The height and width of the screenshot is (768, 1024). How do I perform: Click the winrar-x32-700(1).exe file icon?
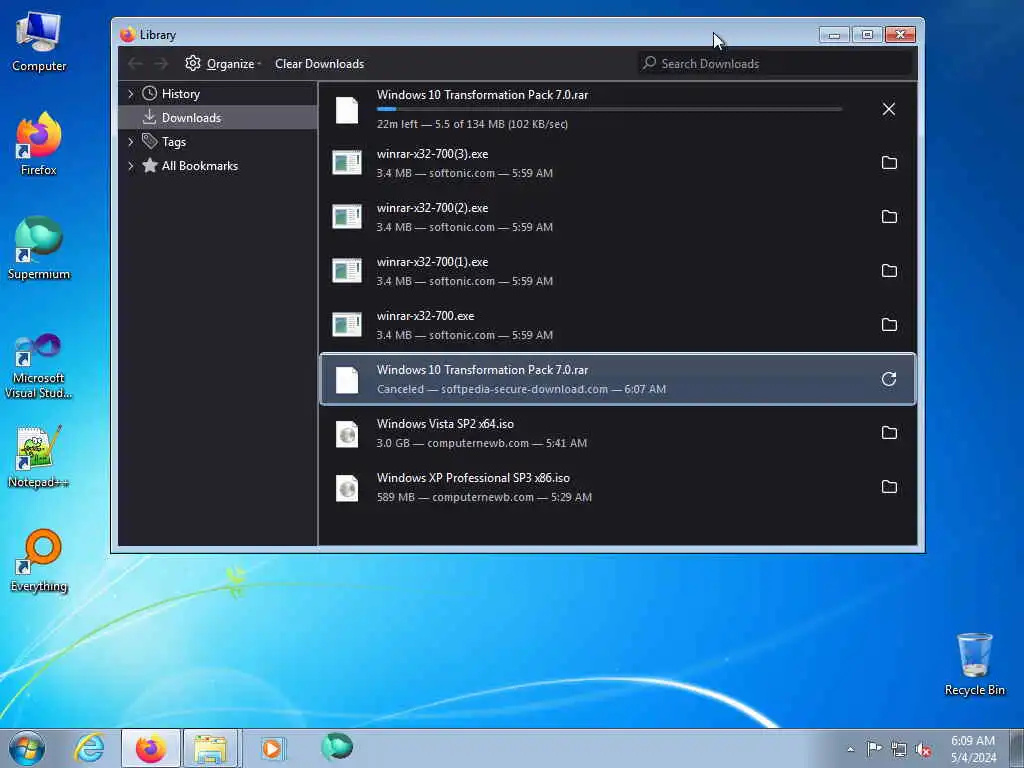[347, 270]
